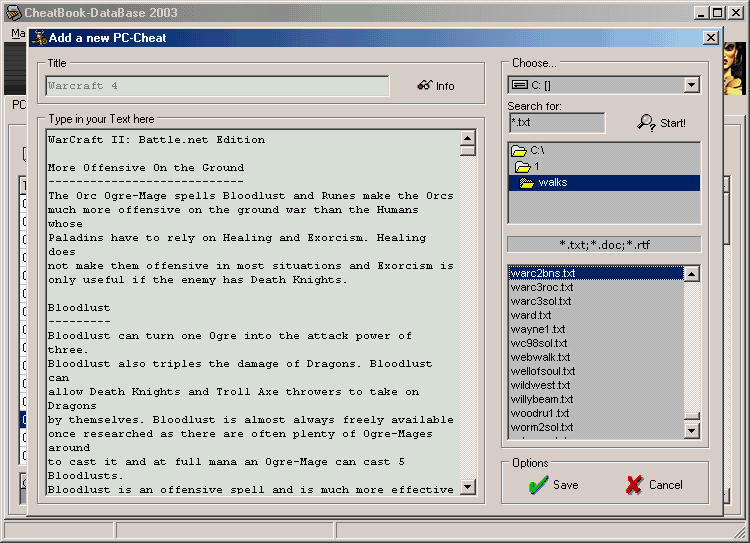Click the Search for *.txt field
750x543 pixels.
coord(556,123)
